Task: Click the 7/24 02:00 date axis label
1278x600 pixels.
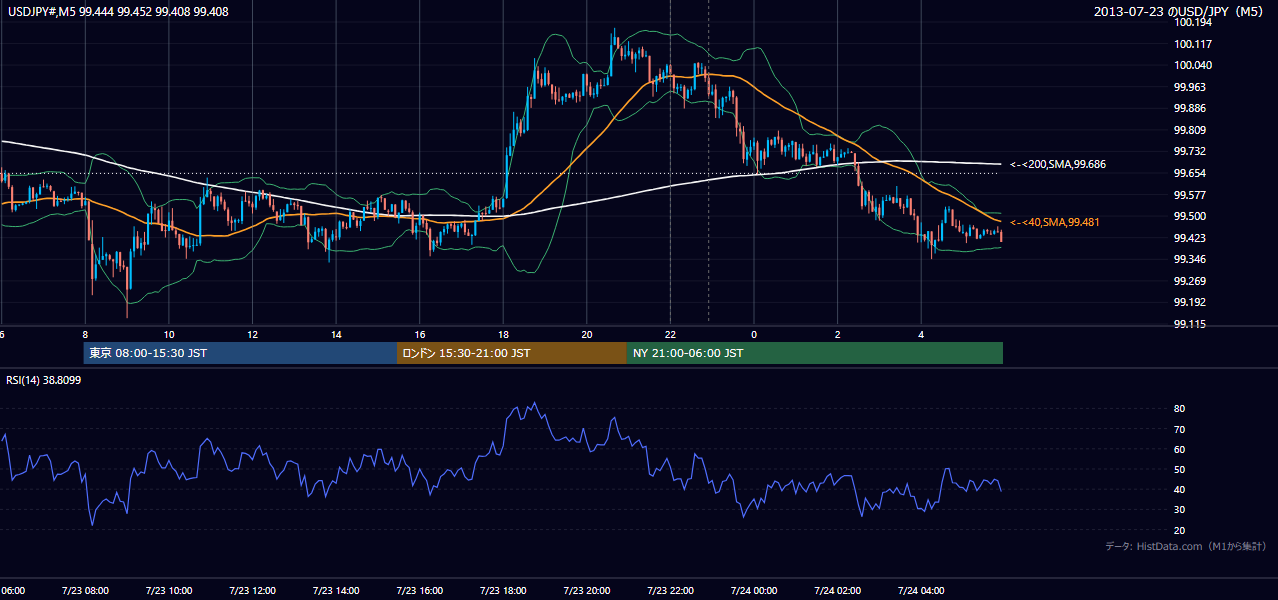Action: pos(837,591)
